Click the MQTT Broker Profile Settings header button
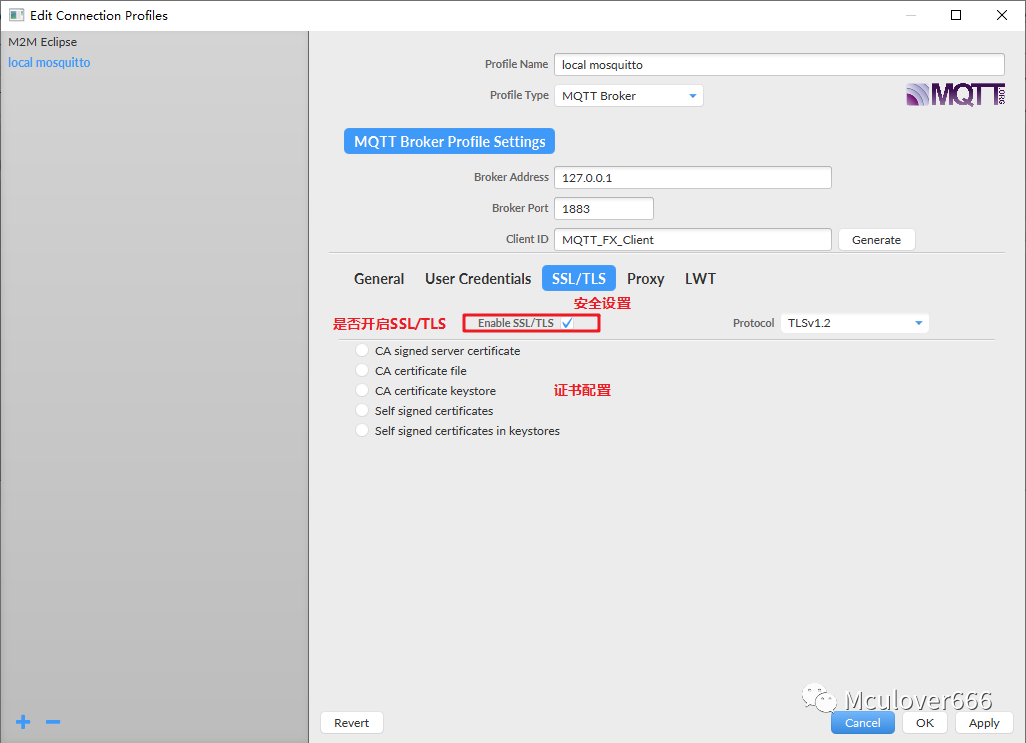Screen dimensions: 1026x743 click(x=450, y=141)
